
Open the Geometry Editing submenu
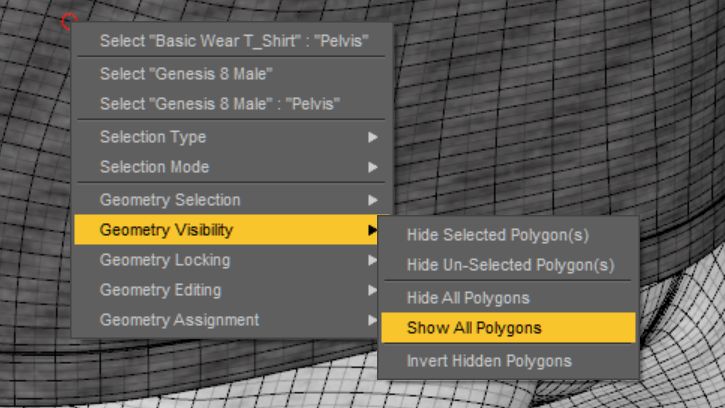(227, 290)
